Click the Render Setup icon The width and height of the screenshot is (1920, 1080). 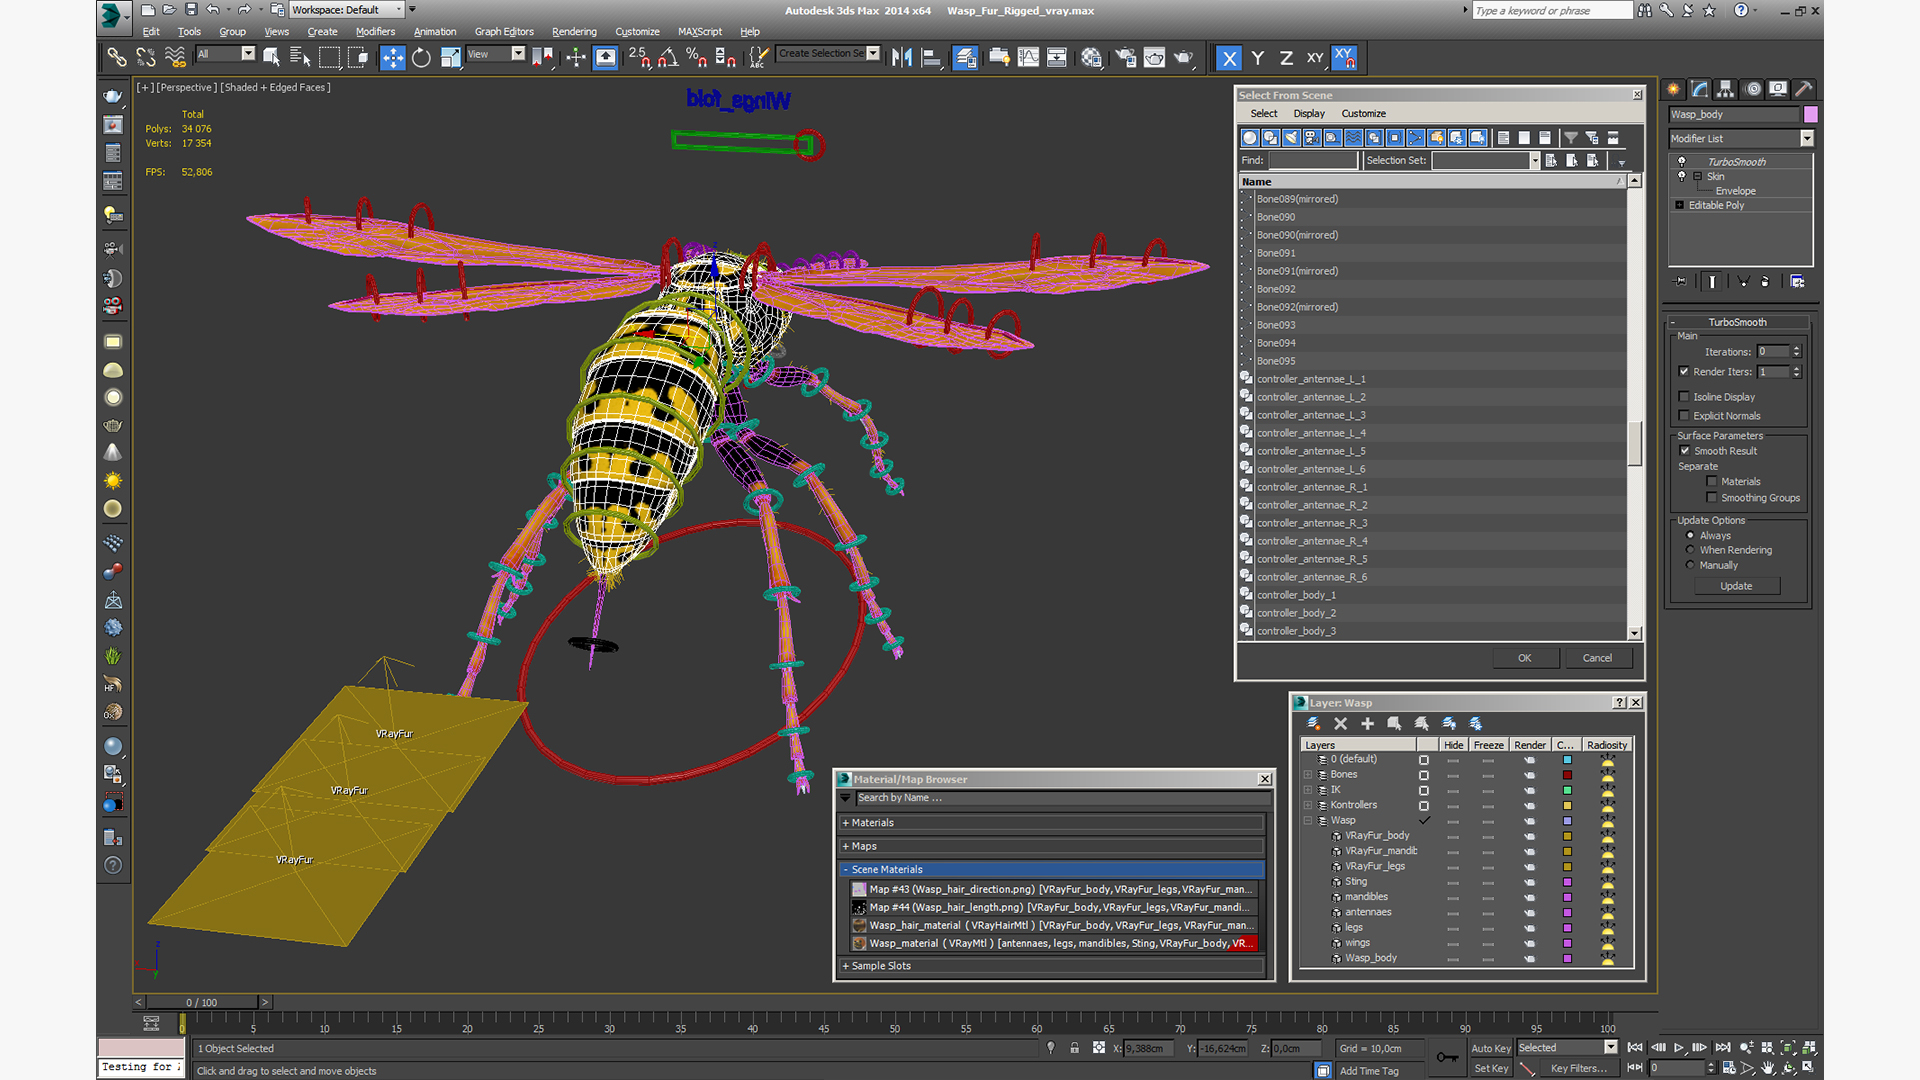click(1126, 57)
